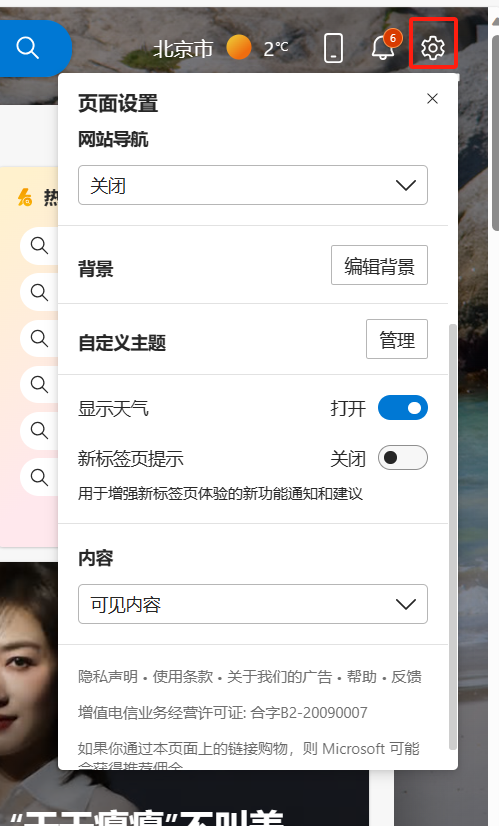Open the mobile phone icon in header
Viewport: 499px width, 826px height.
(333, 48)
